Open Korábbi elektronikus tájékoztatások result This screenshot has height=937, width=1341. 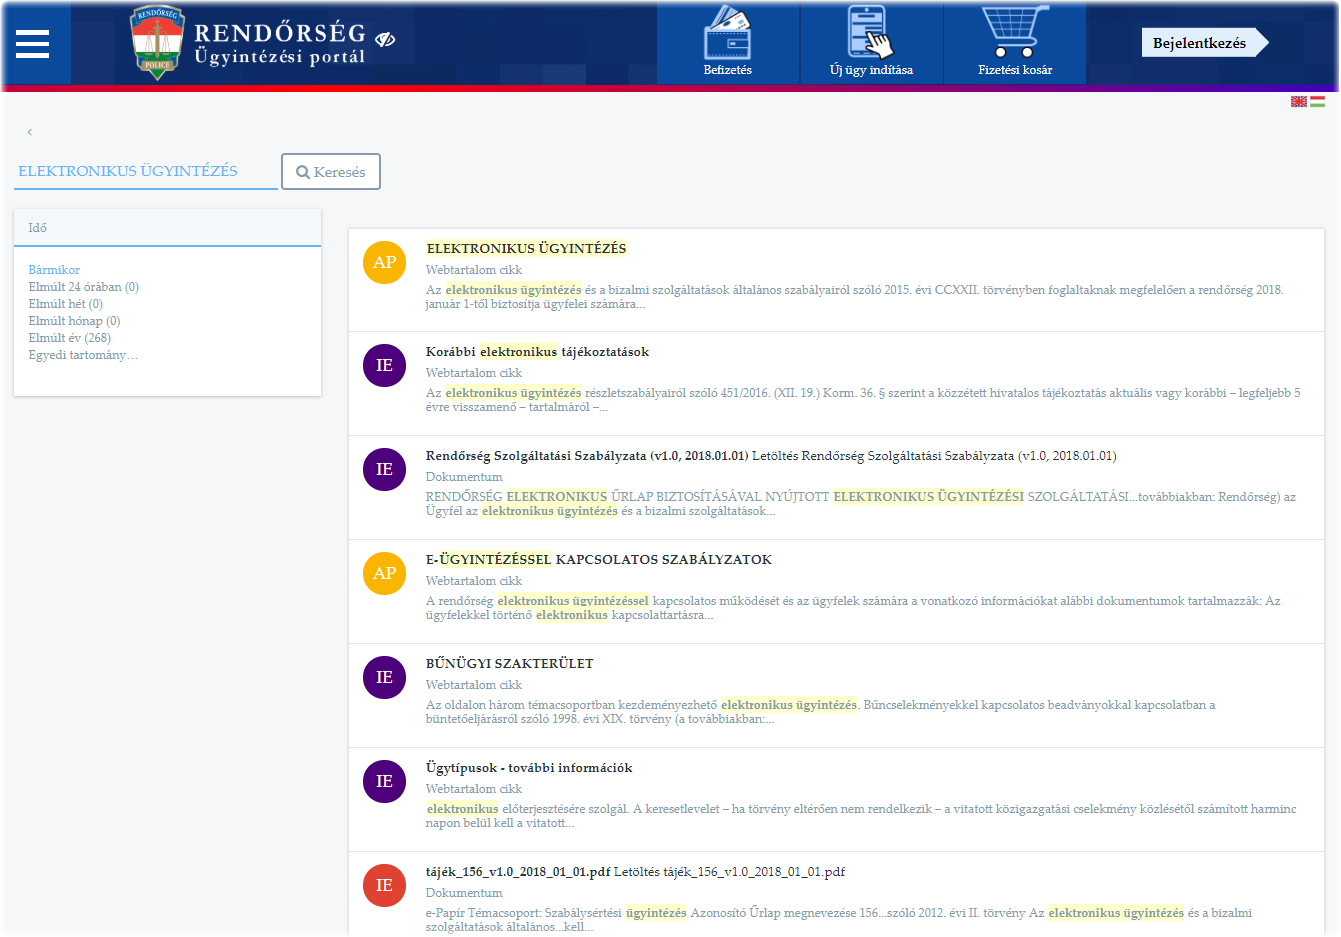(537, 352)
